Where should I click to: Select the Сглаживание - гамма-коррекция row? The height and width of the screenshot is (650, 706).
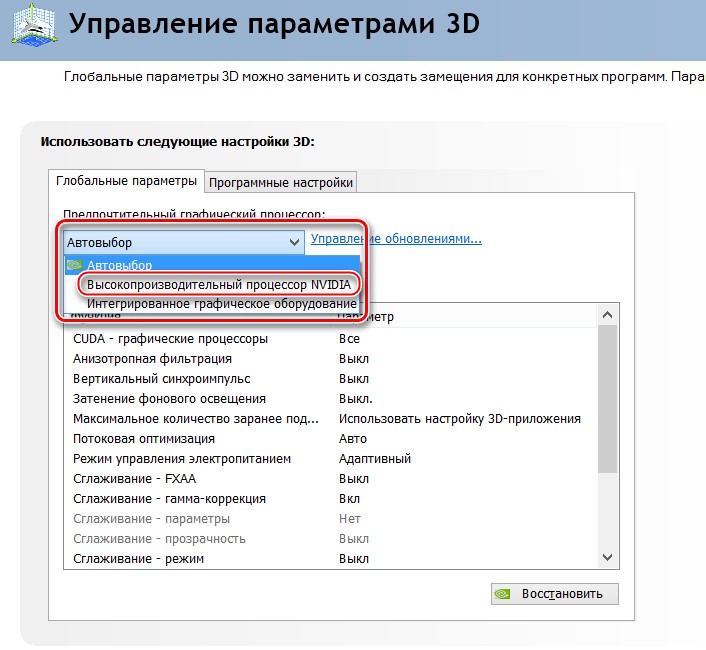pos(331,499)
